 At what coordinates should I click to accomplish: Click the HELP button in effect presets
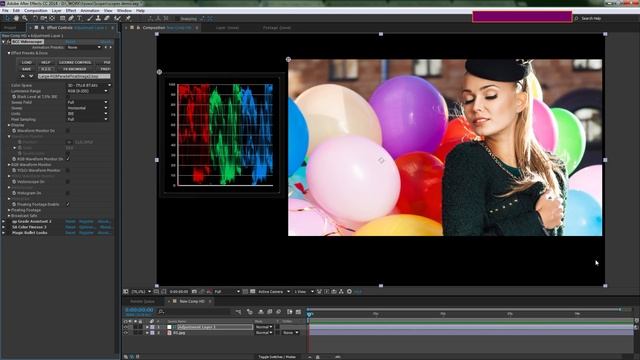pyautogui.click(x=46, y=62)
